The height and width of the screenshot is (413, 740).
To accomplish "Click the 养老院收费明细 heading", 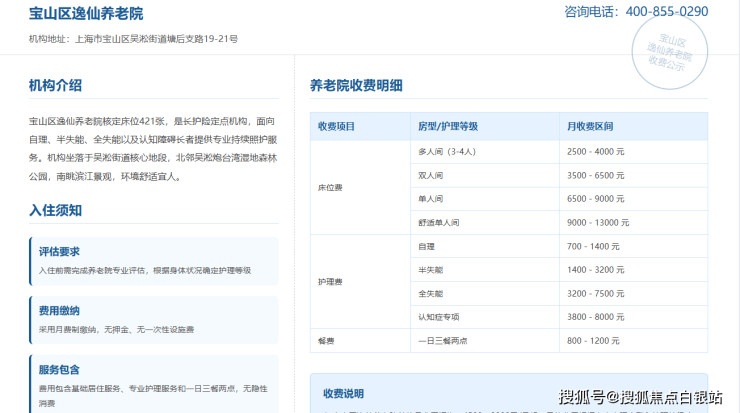I will tap(356, 85).
